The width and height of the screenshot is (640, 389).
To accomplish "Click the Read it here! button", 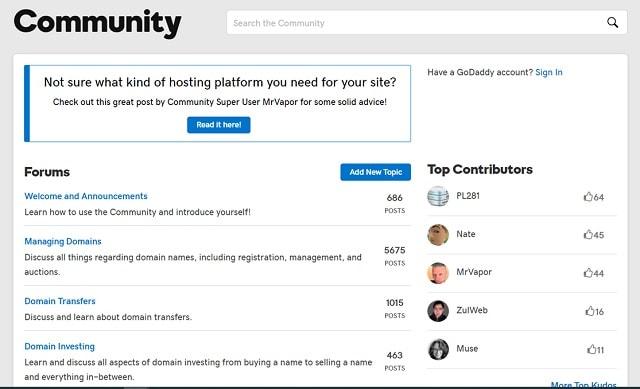I will (x=219, y=125).
